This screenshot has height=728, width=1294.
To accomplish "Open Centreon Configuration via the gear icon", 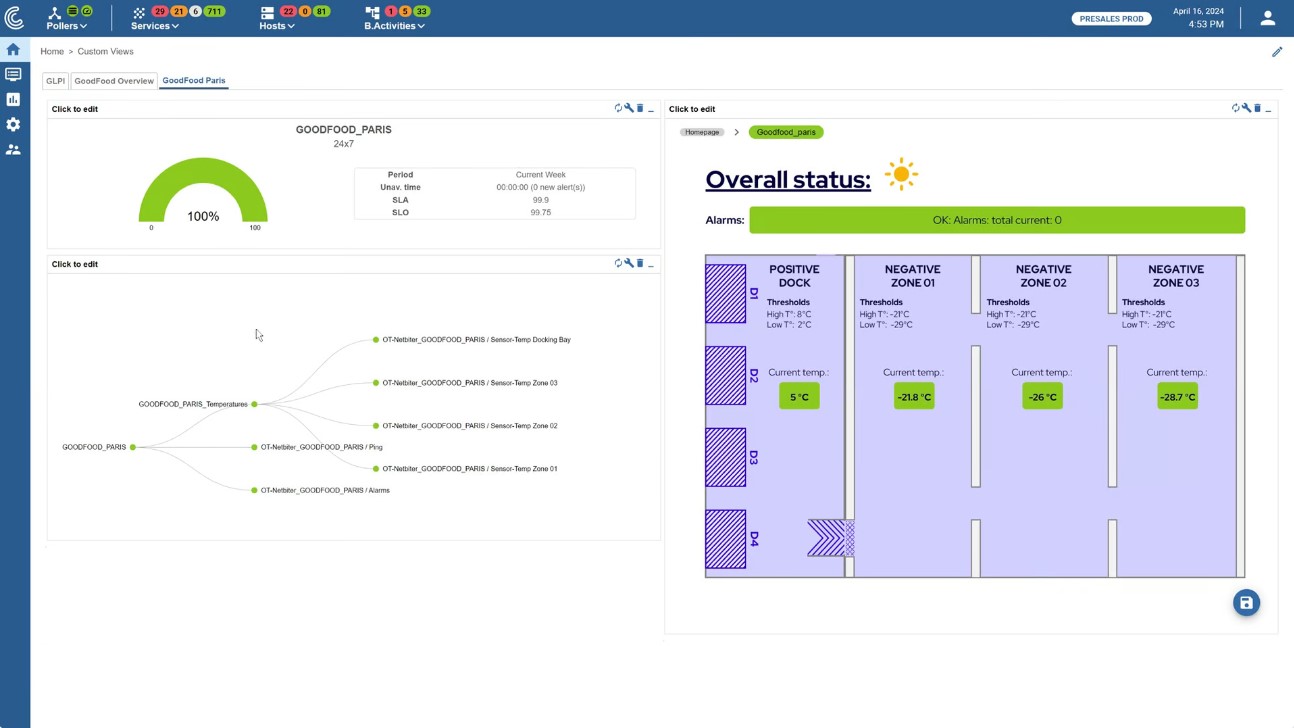I will [x=14, y=123].
